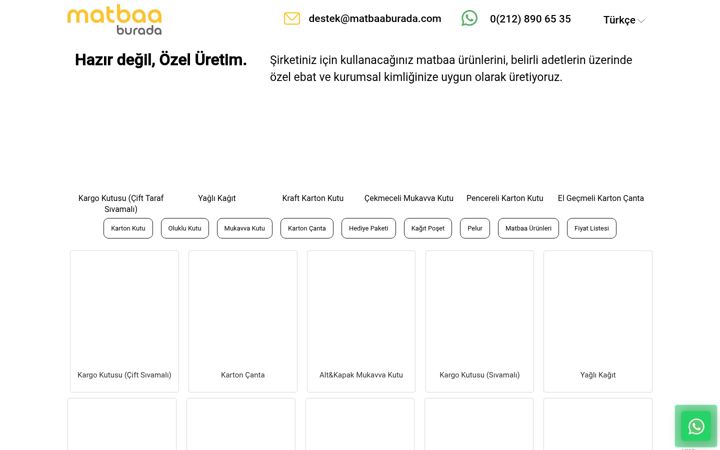This screenshot has width=720, height=450.
Task: Click the destek@matbaaburada.com email link
Action: (375, 19)
